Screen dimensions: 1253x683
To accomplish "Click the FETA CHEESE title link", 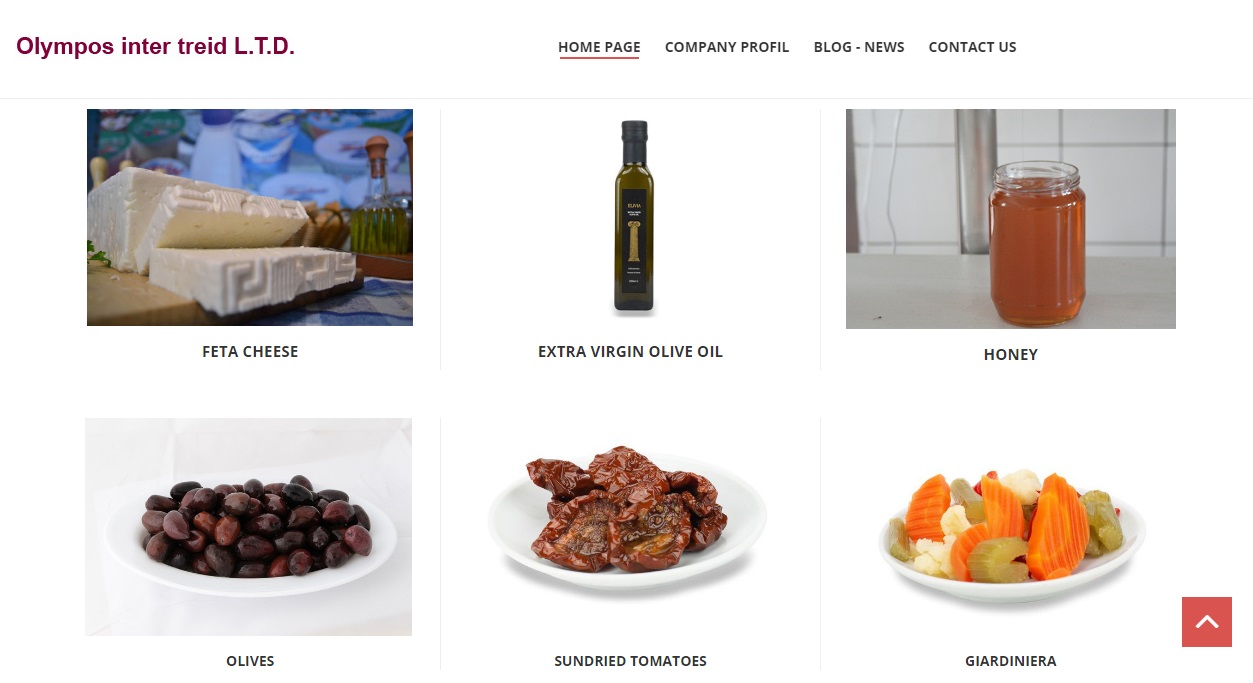I will [x=250, y=352].
